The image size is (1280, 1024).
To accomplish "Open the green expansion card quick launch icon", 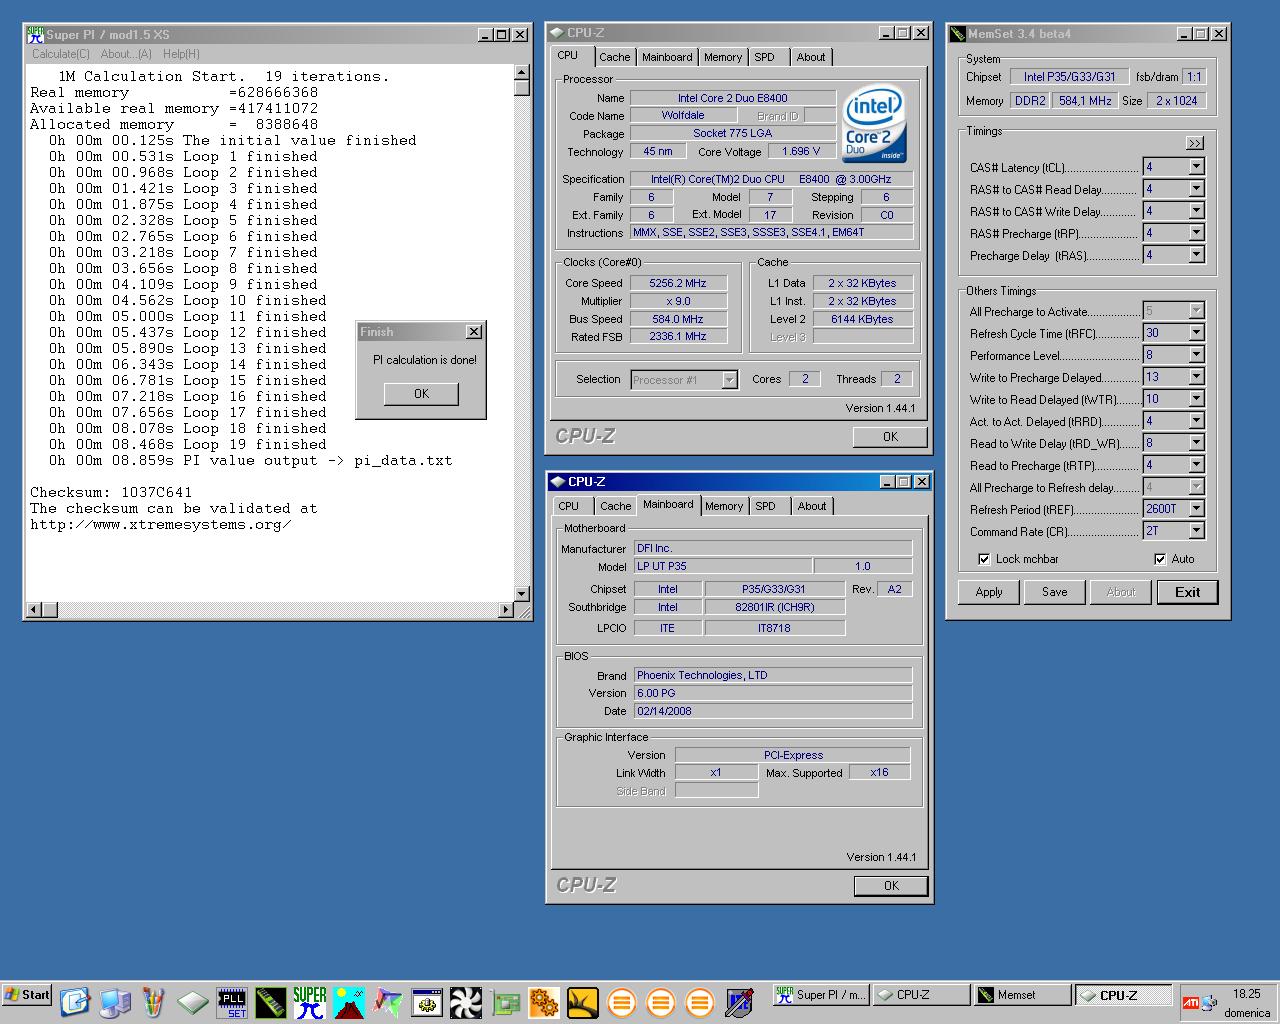I will point(505,1002).
